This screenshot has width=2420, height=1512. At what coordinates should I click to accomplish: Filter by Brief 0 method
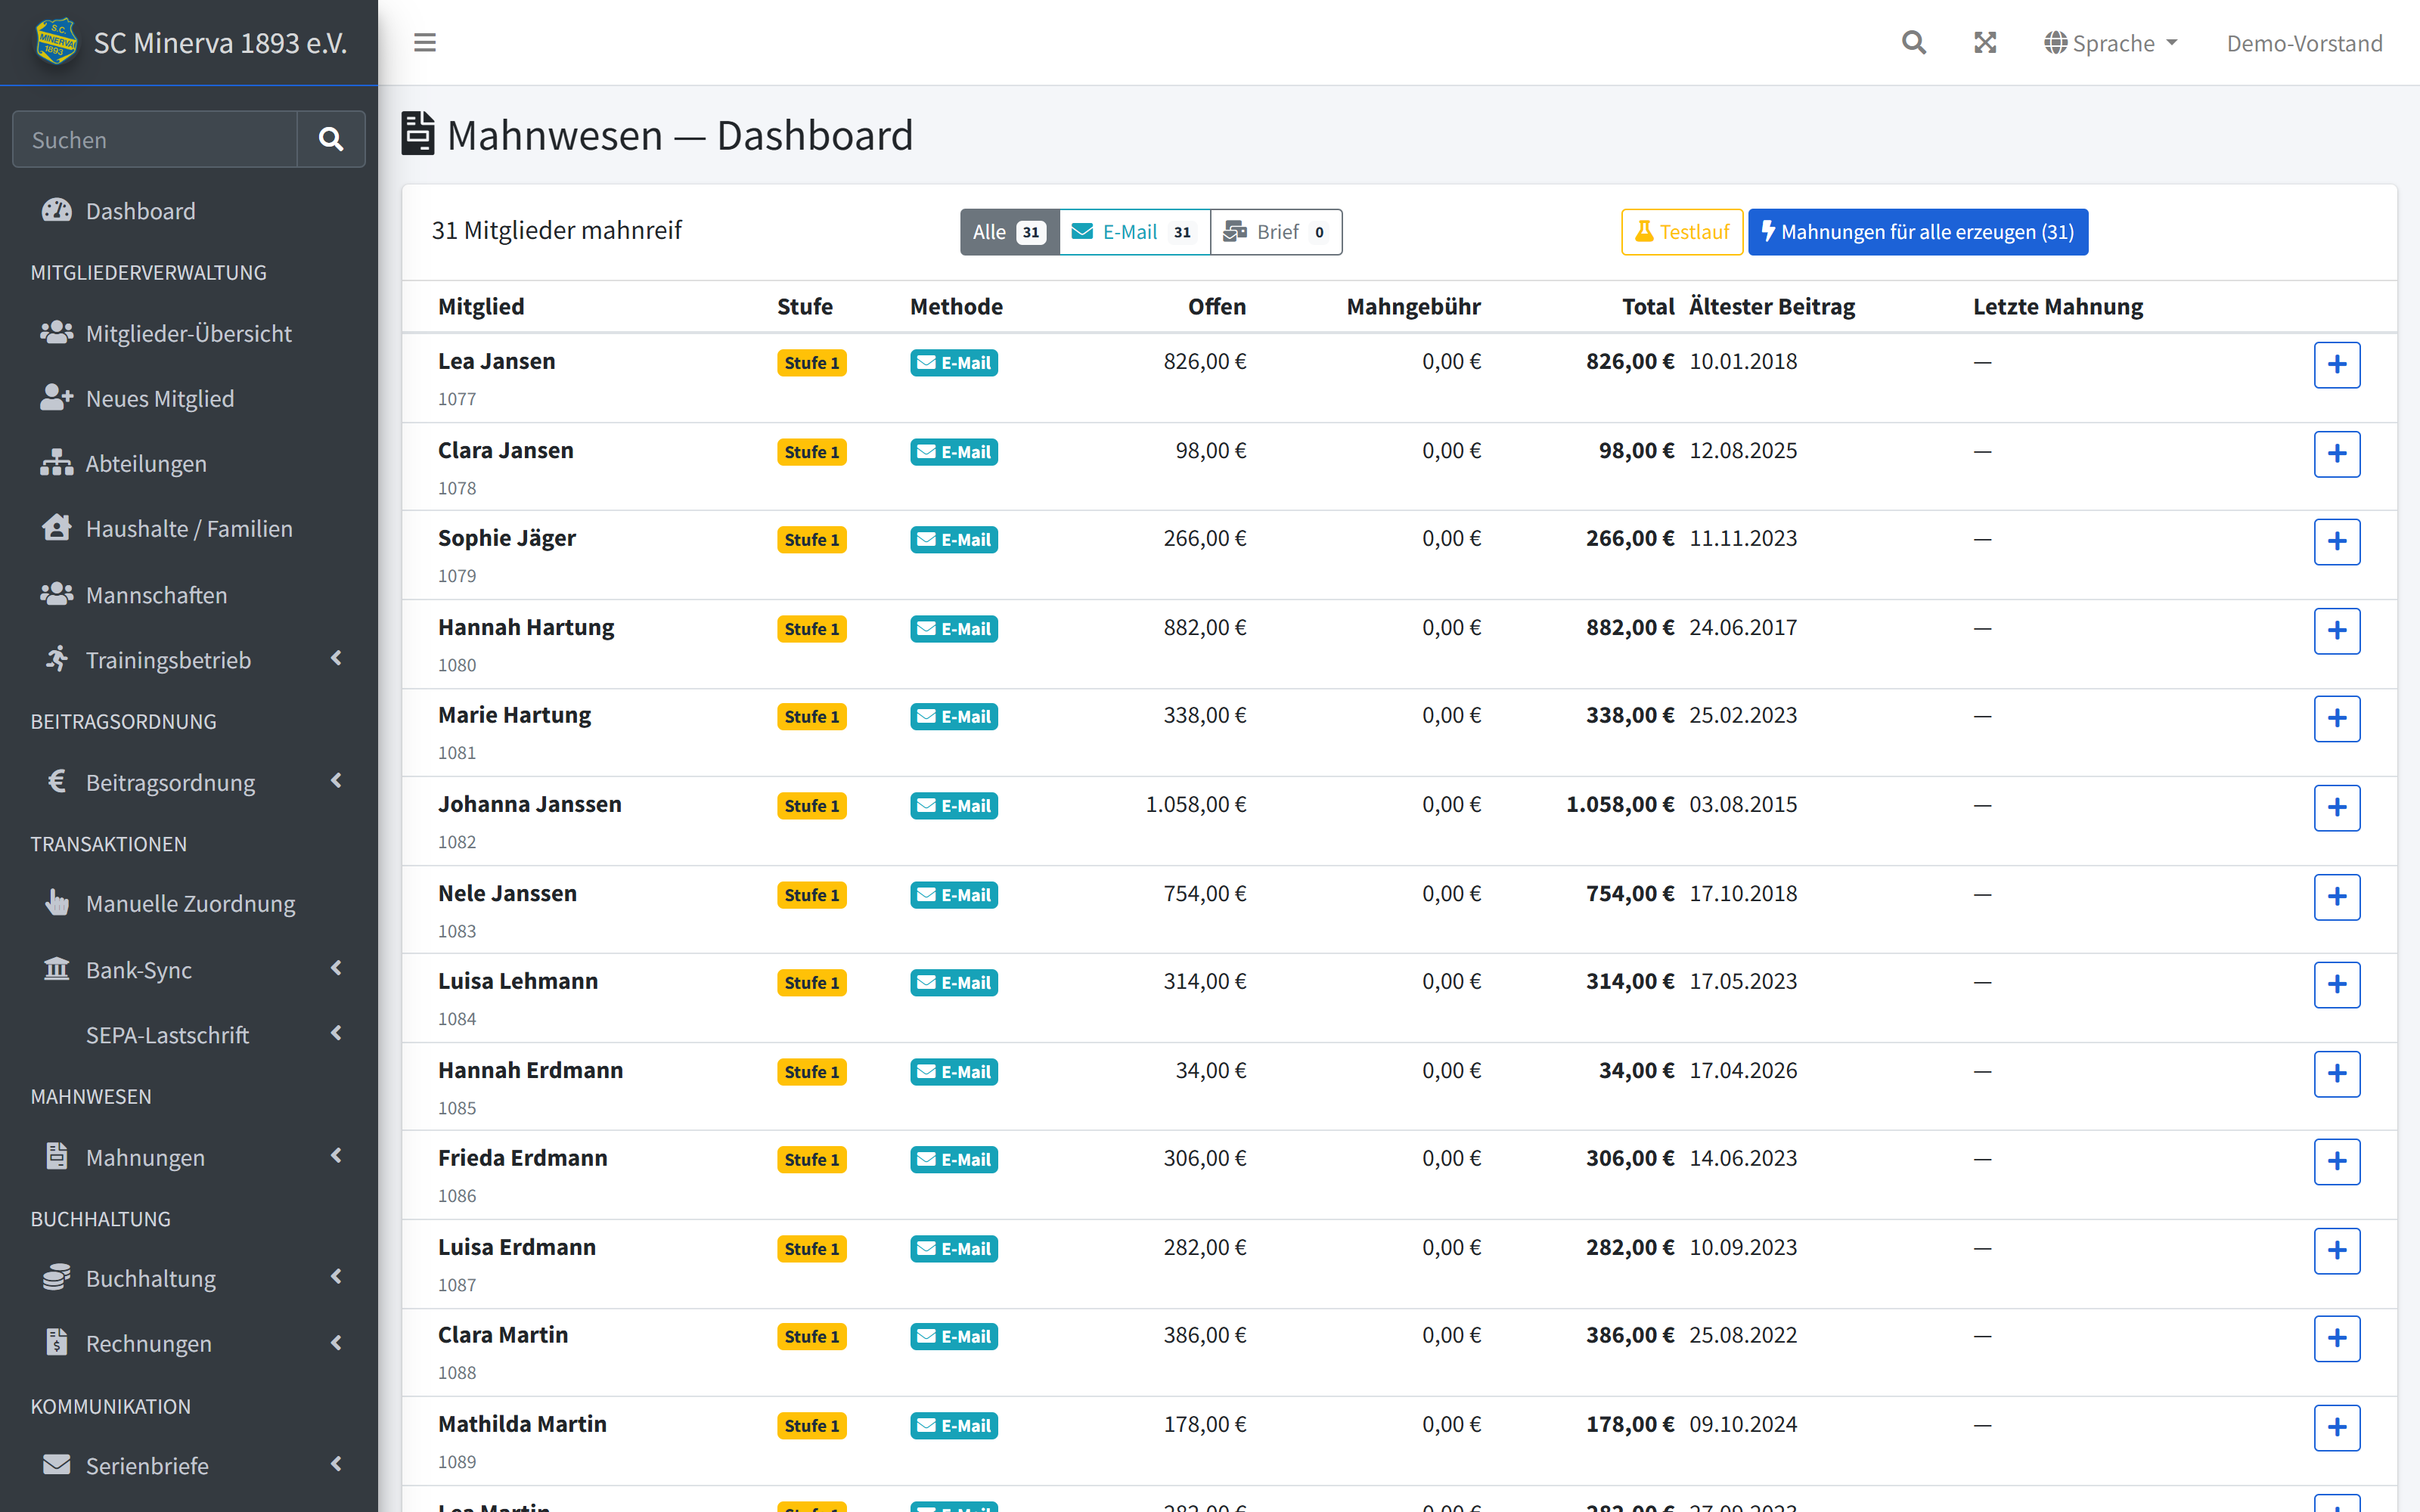[1276, 232]
